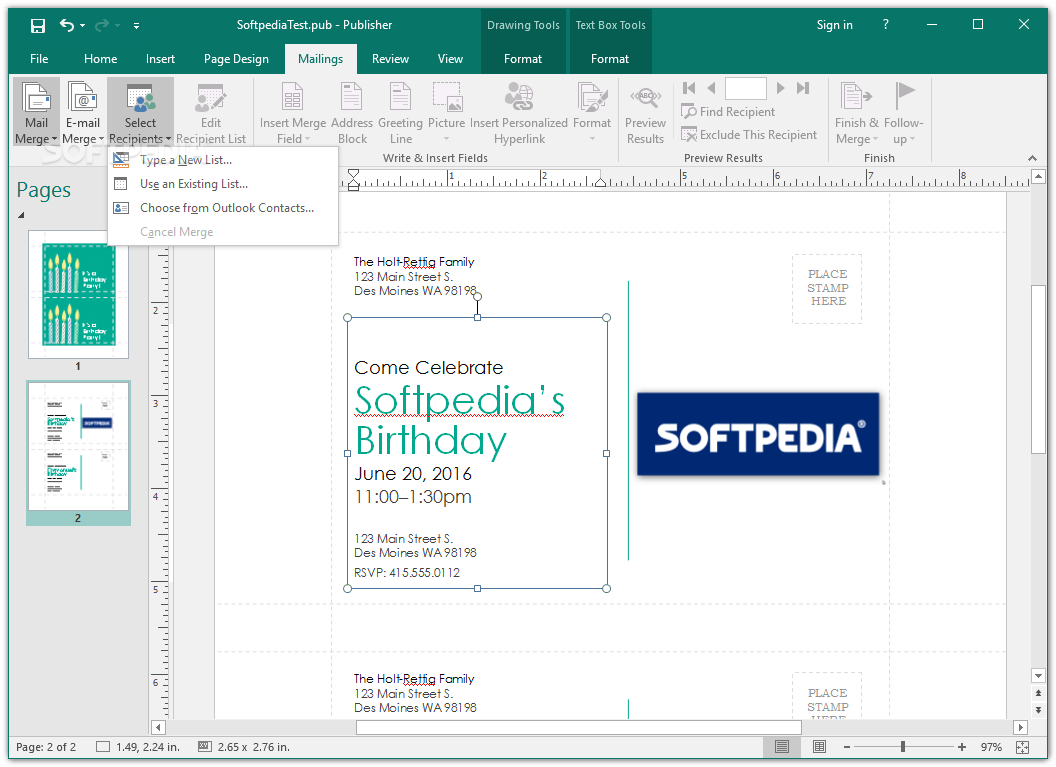Image resolution: width=1056 pixels, height=767 pixels.
Task: Click the horizontal scrollbar left arrow
Action: coord(158,727)
